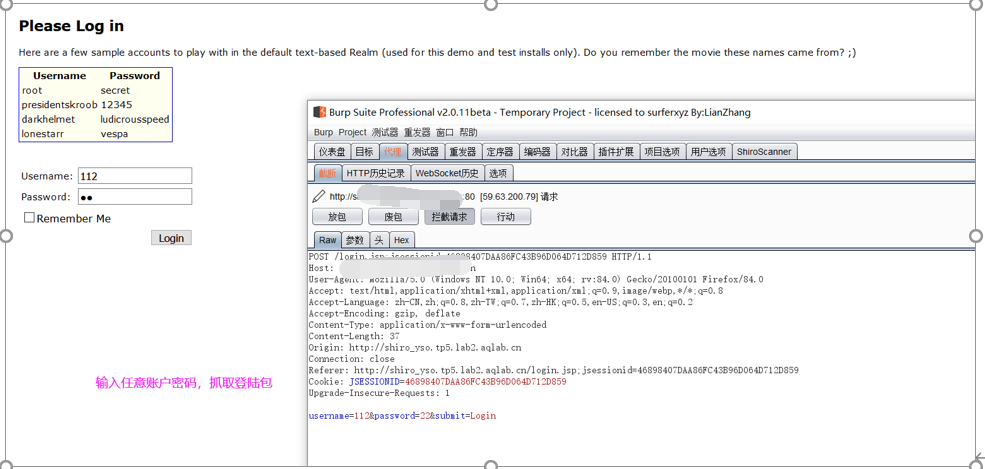Image resolution: width=985 pixels, height=469 pixels.
Task: Click into the Password input field
Action: [x=134, y=197]
